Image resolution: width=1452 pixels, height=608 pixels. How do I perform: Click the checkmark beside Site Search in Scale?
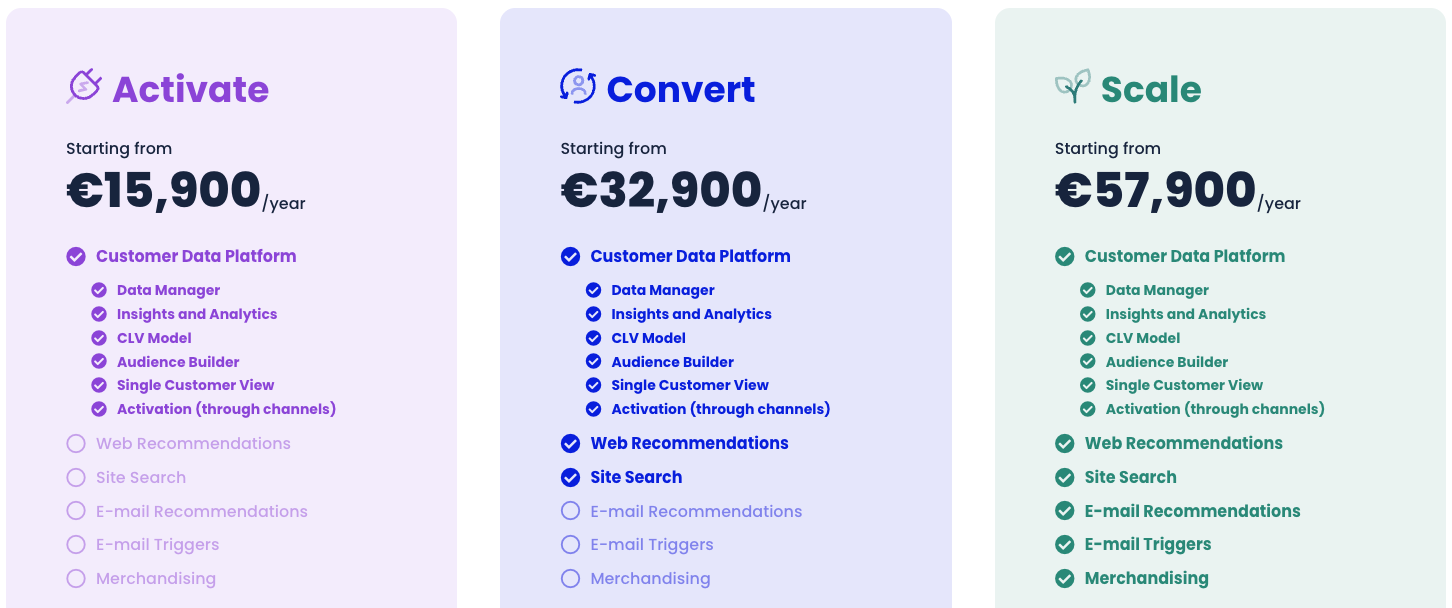point(1064,477)
